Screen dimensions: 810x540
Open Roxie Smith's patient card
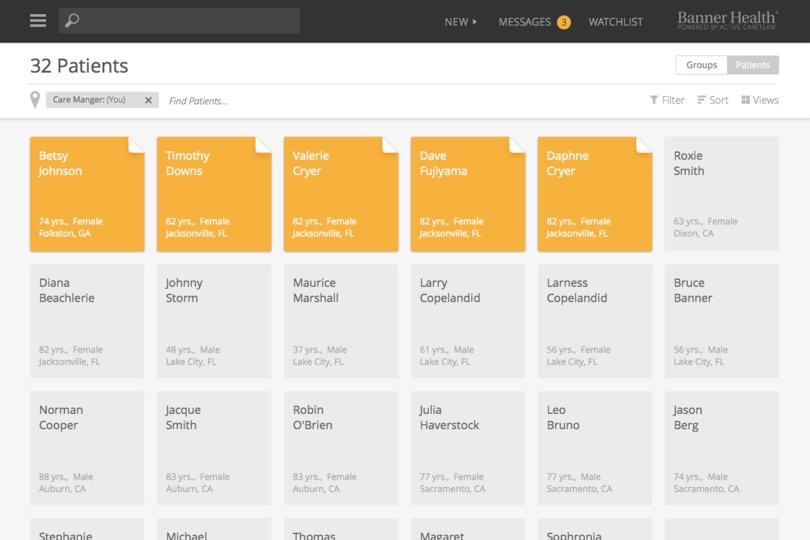(x=721, y=194)
